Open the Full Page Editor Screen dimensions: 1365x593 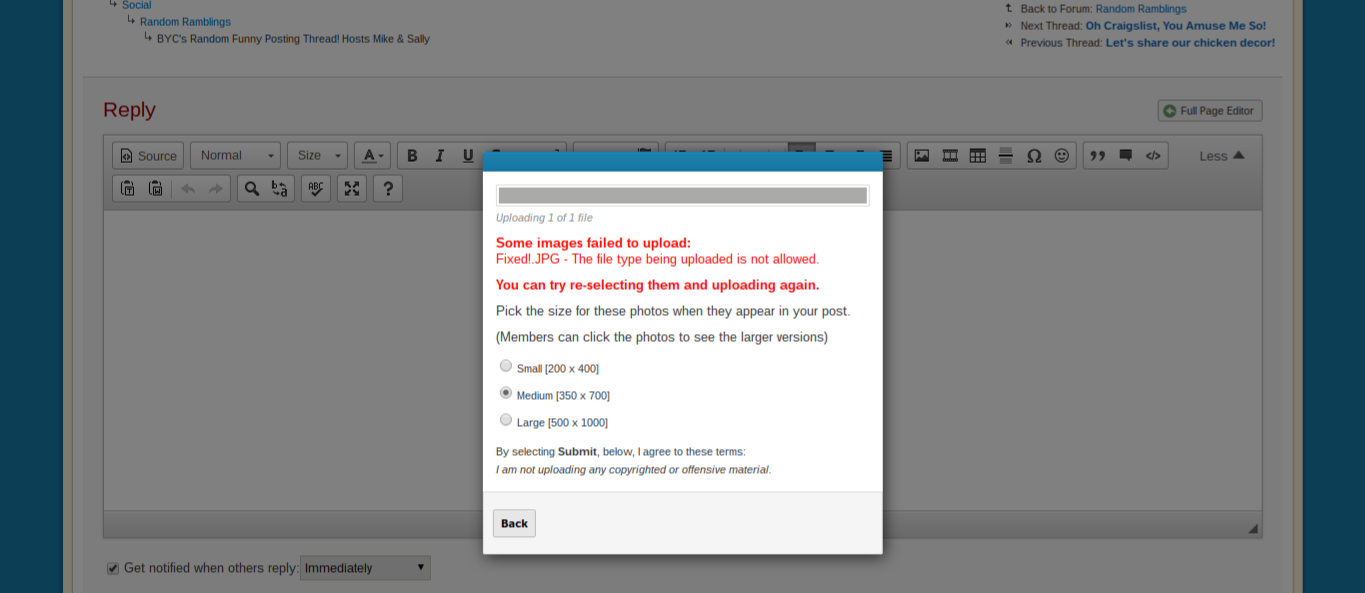tap(1210, 111)
